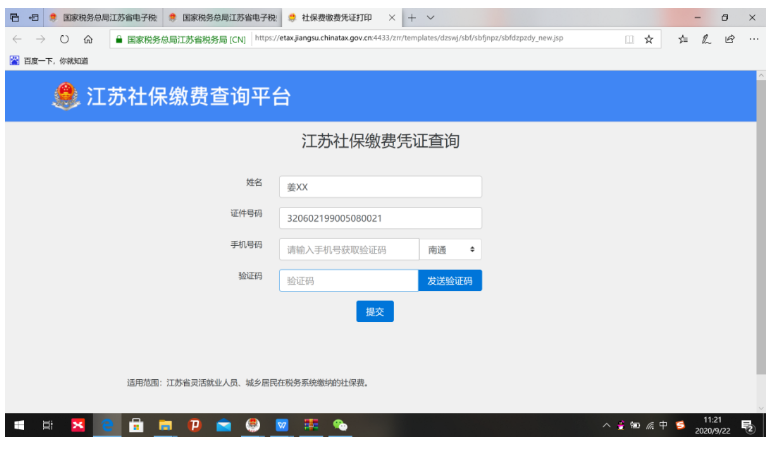777x463 pixels.
Task: Click the 提交 submit button
Action: coord(375,311)
